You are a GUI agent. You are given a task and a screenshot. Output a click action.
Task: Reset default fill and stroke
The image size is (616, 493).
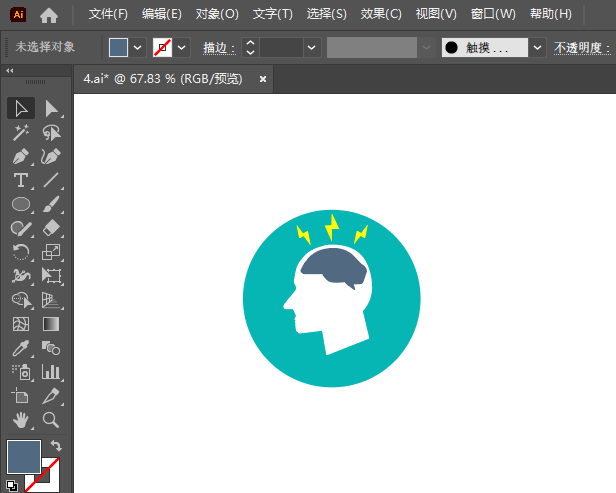(12, 486)
